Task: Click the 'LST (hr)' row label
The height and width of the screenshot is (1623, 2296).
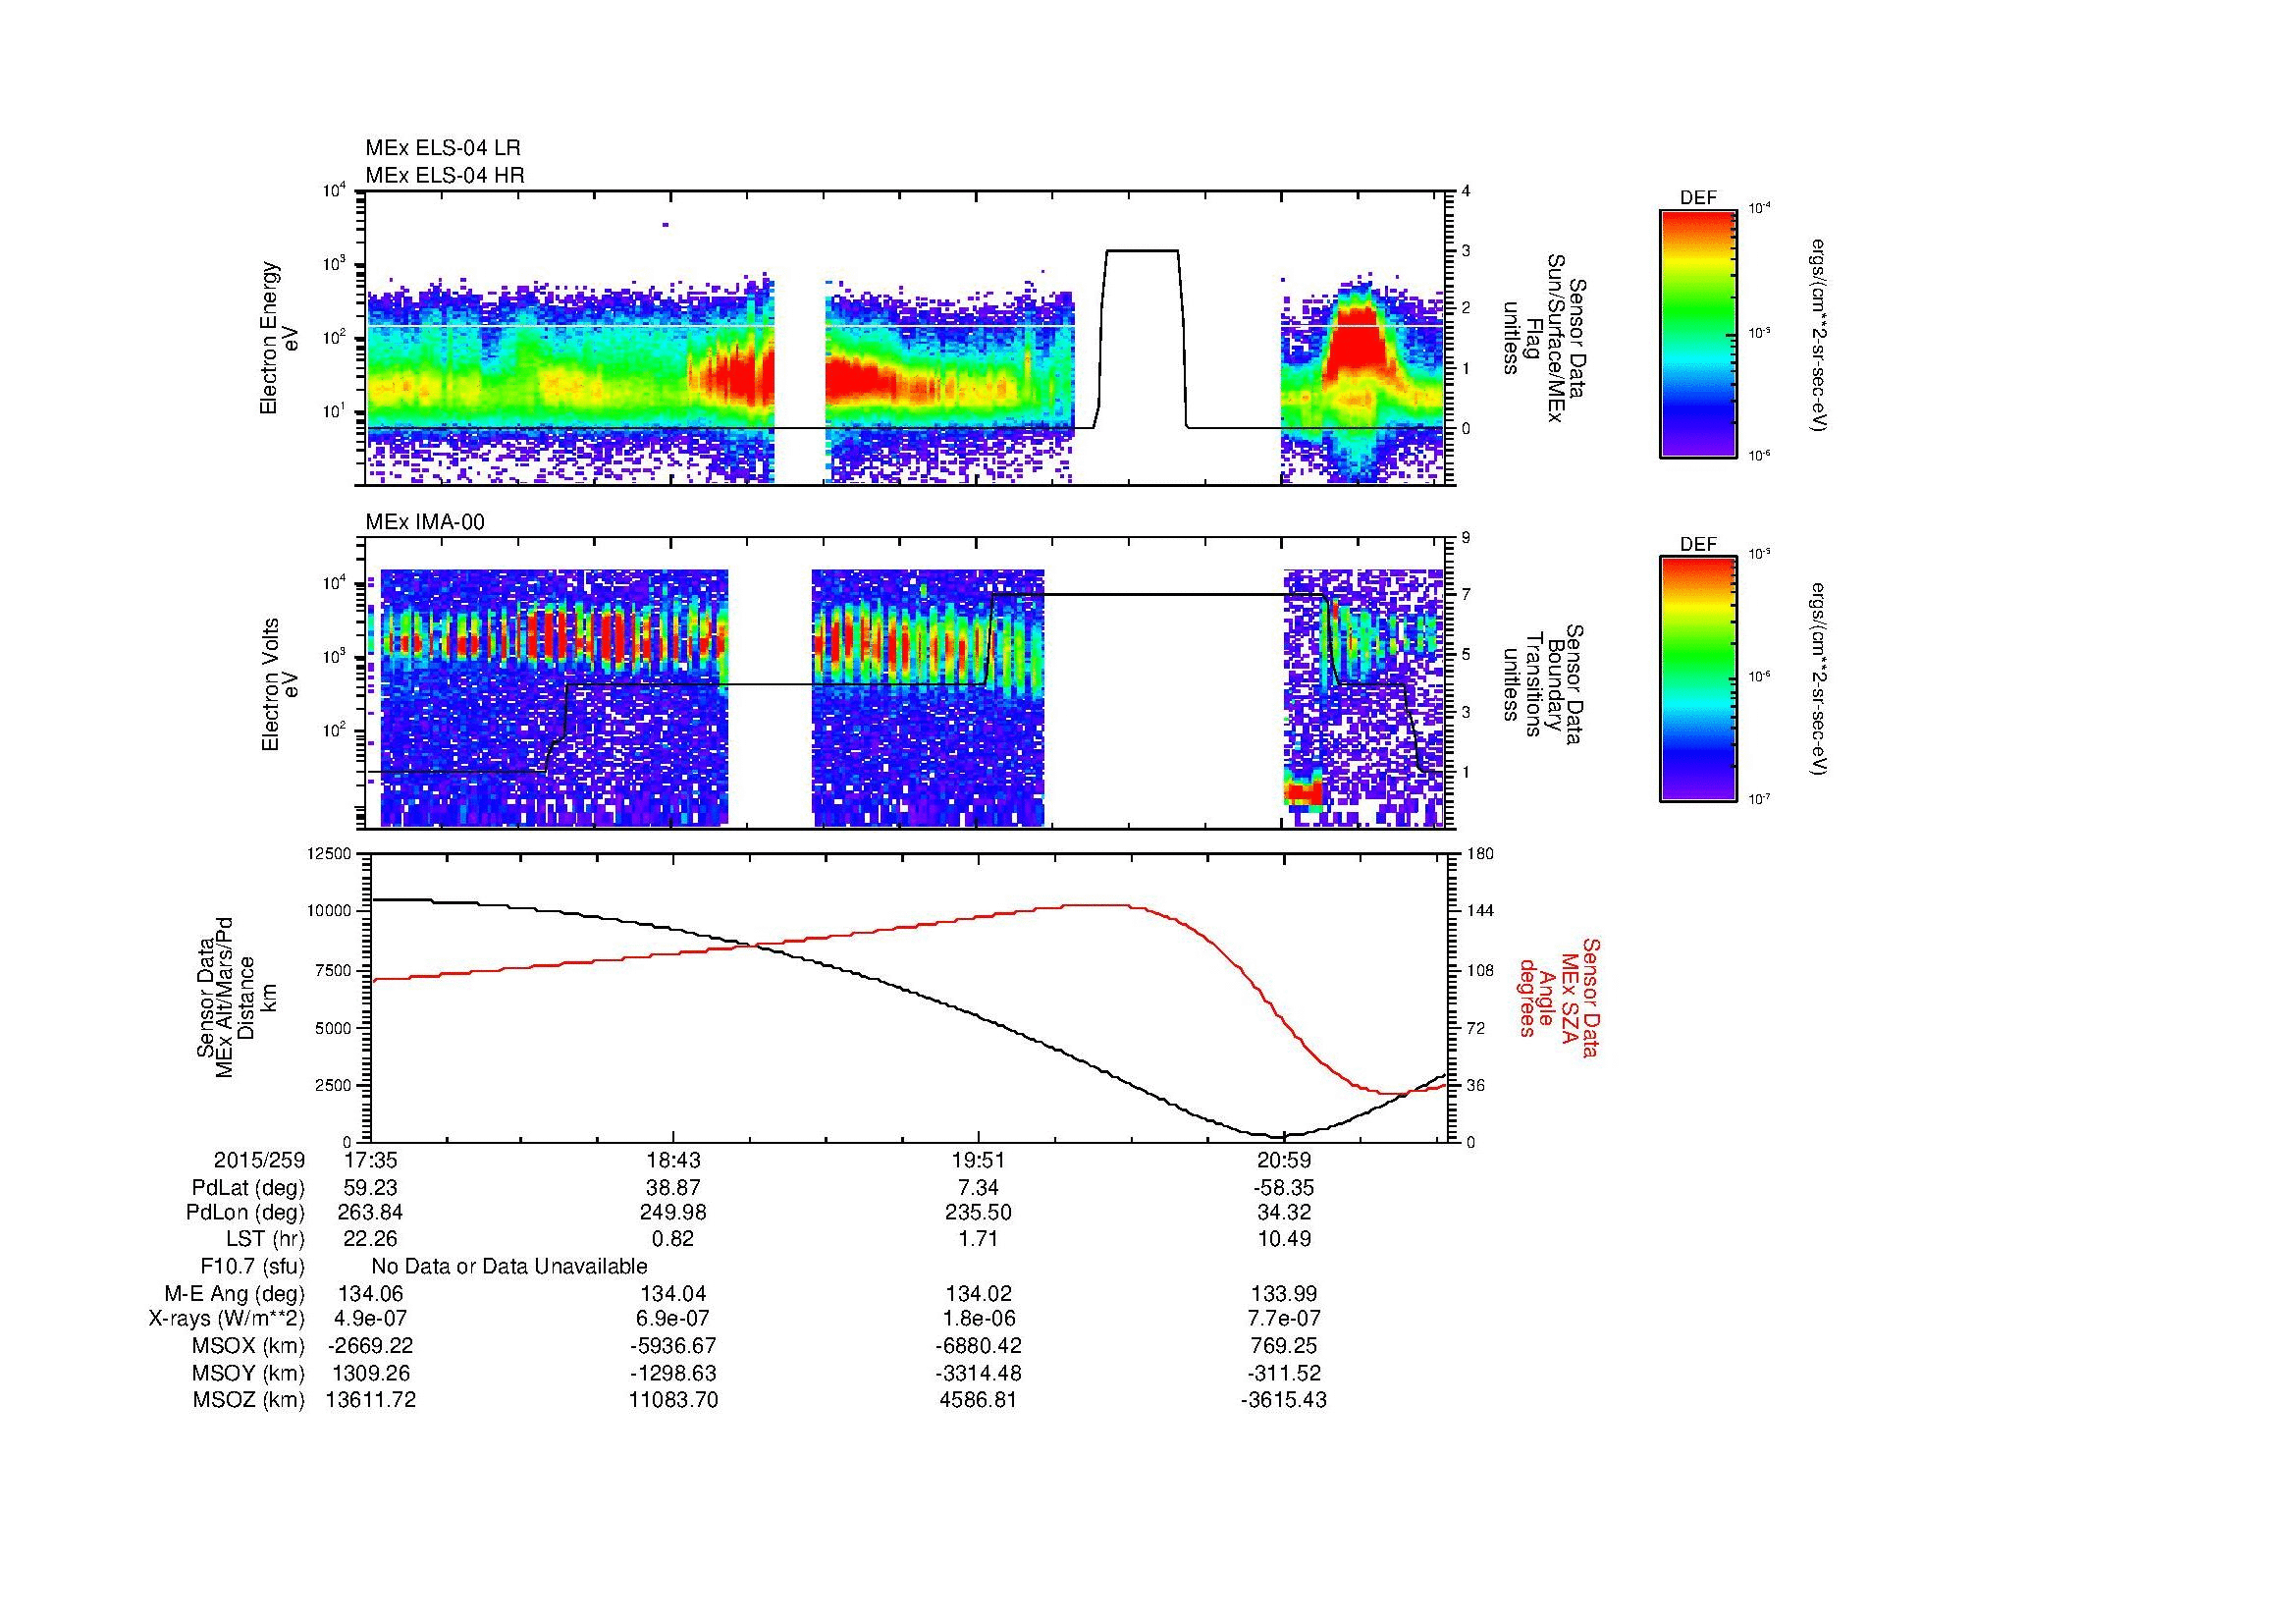Action: click(264, 1239)
